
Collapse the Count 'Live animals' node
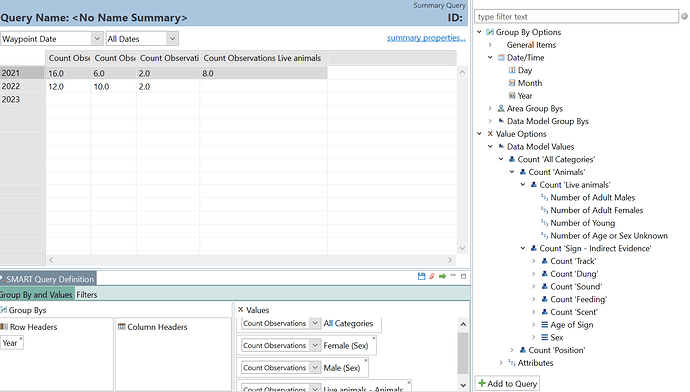tap(523, 185)
